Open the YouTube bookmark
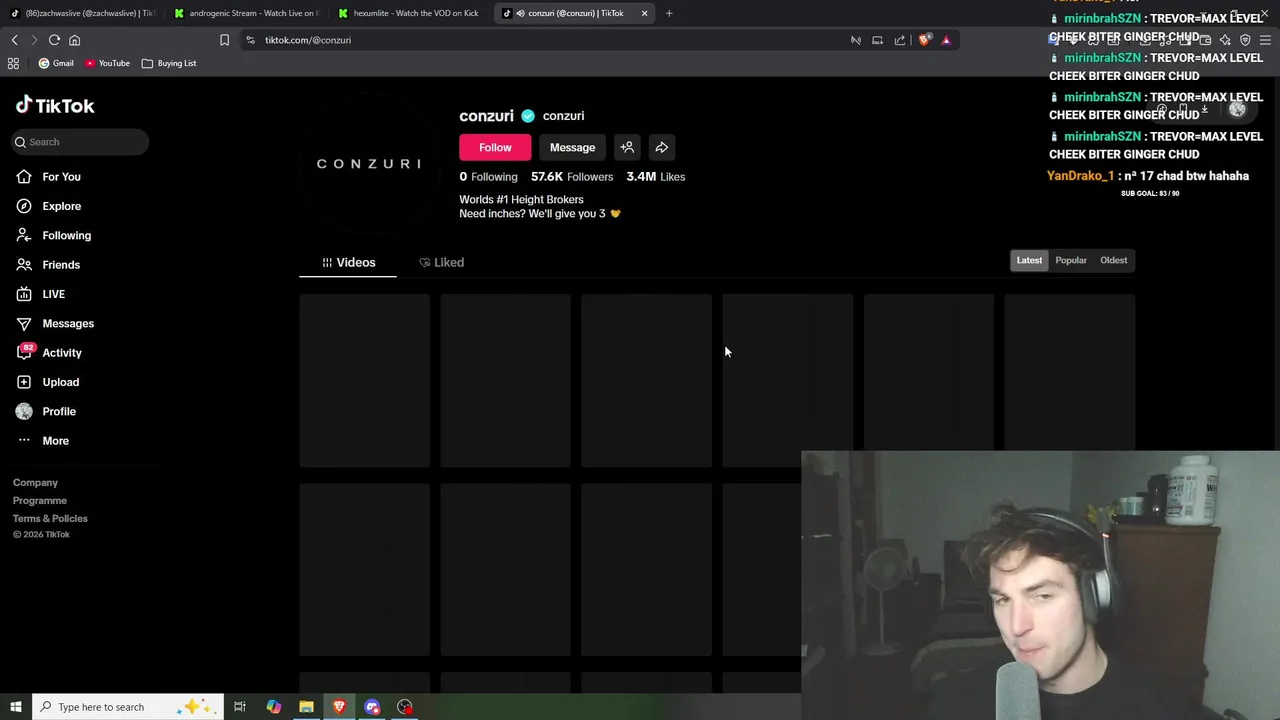This screenshot has height=720, width=1280. (x=107, y=63)
